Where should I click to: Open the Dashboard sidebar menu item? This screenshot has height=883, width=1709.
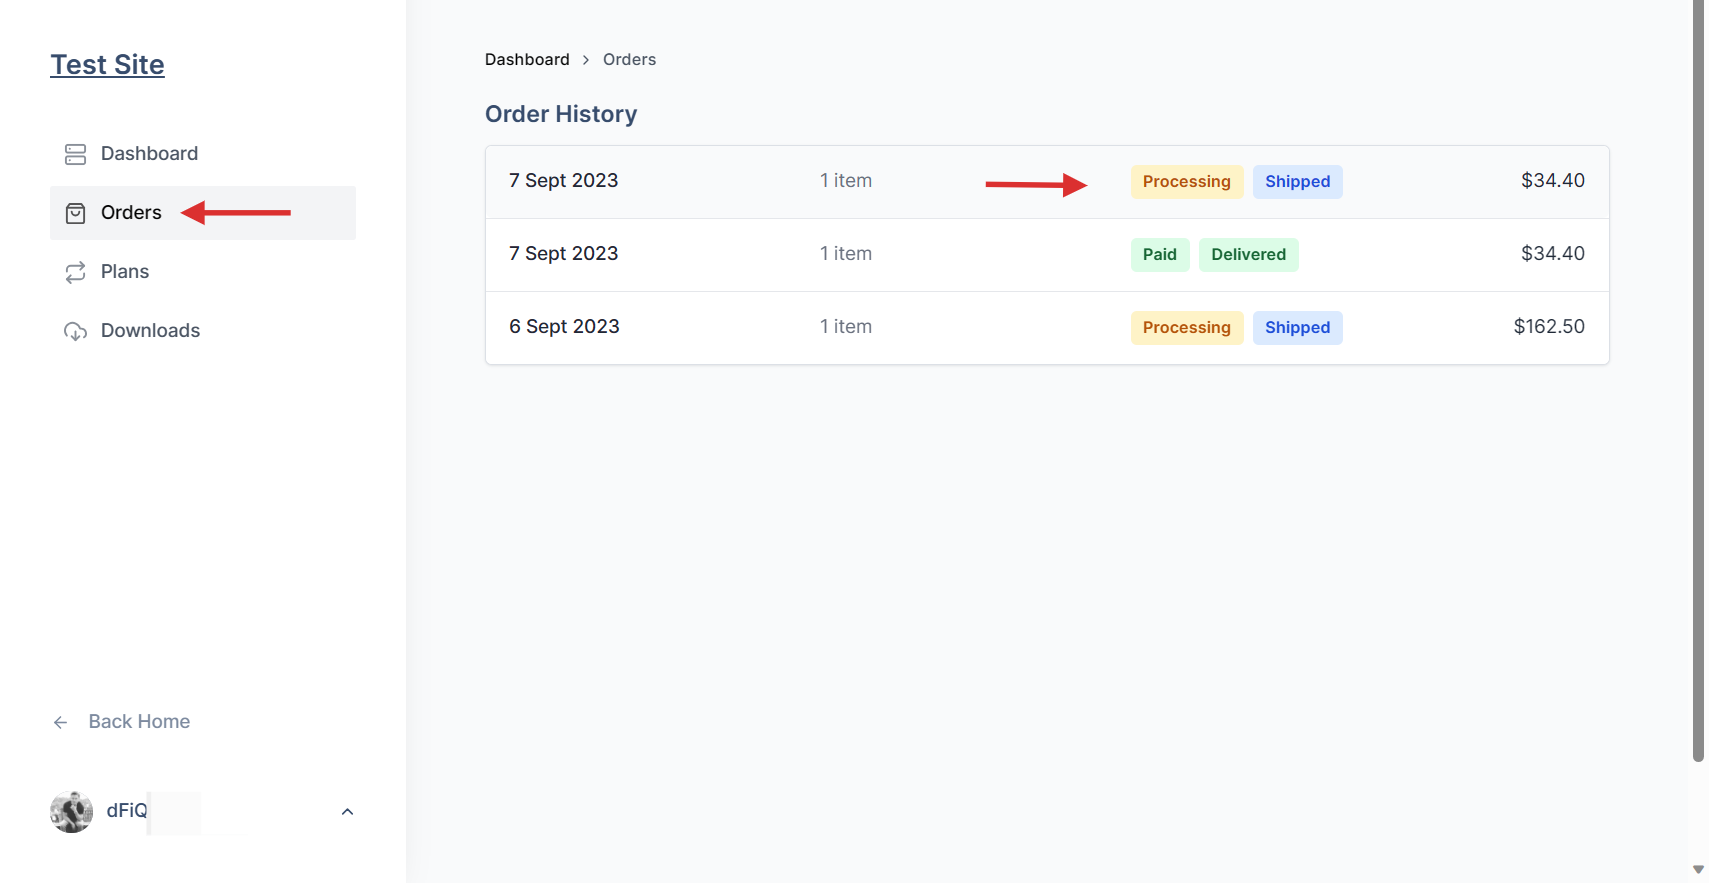pos(149,154)
